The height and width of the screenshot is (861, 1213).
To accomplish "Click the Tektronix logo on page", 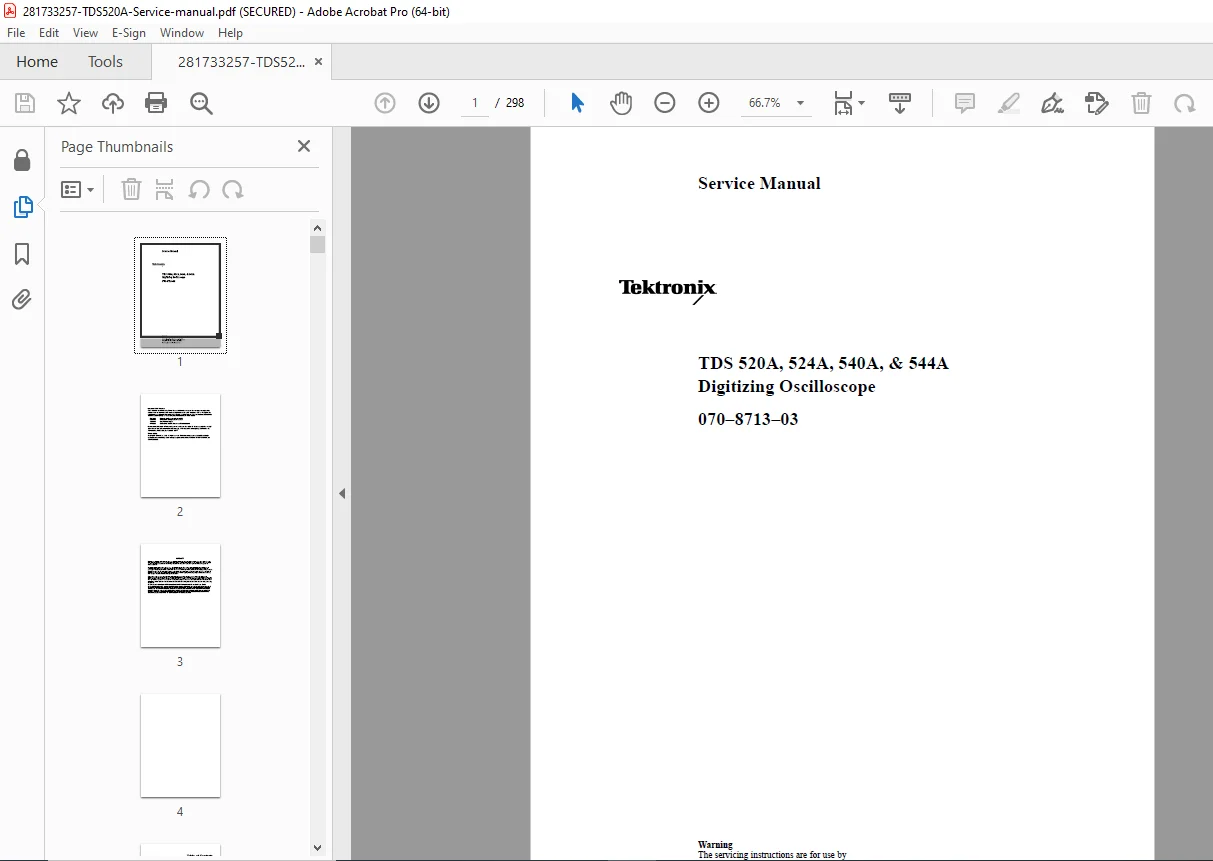I will point(668,290).
